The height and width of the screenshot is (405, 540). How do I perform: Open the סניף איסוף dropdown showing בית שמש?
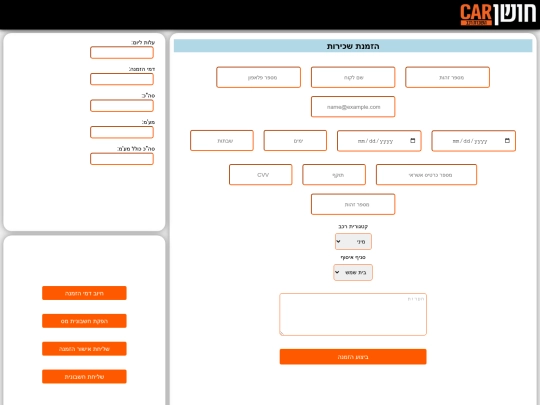[x=353, y=272]
